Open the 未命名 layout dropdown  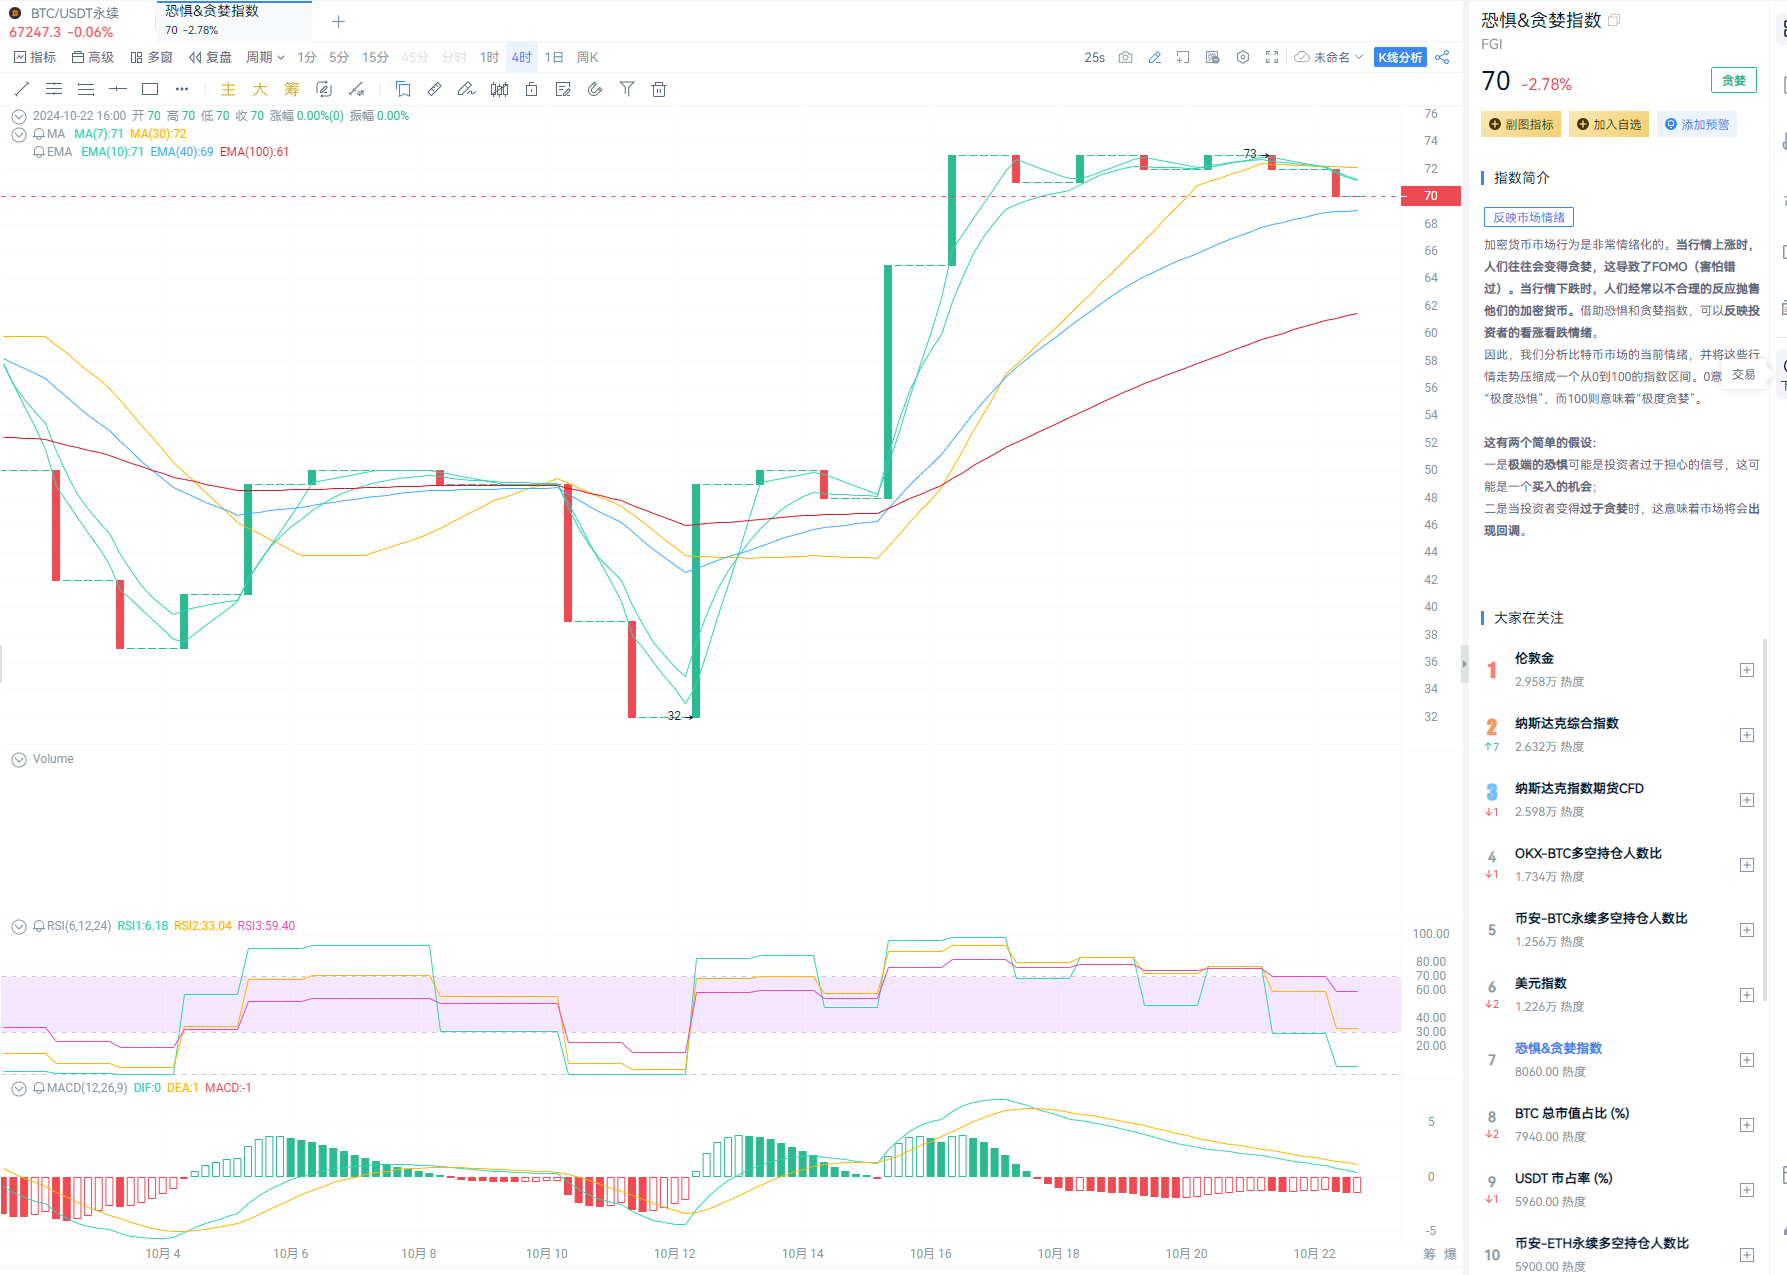click(x=1329, y=57)
